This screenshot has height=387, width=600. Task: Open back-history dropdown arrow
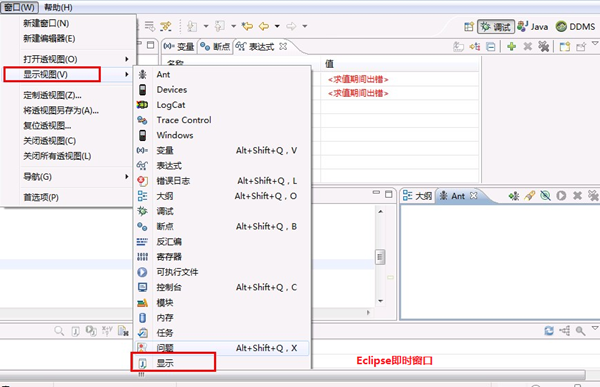[x=277, y=26]
